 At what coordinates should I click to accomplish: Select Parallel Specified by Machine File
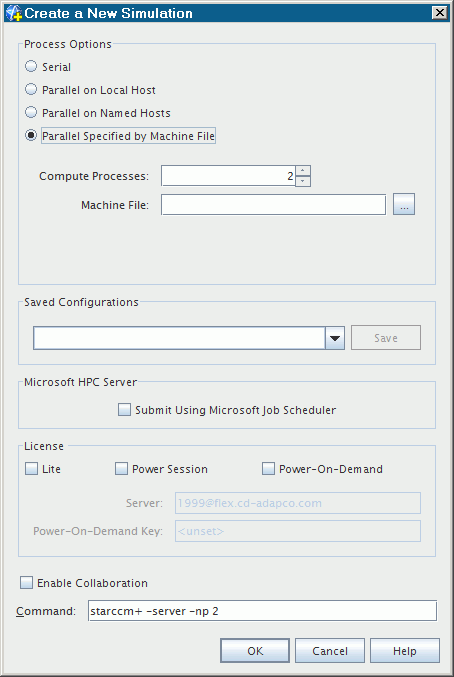point(31,135)
